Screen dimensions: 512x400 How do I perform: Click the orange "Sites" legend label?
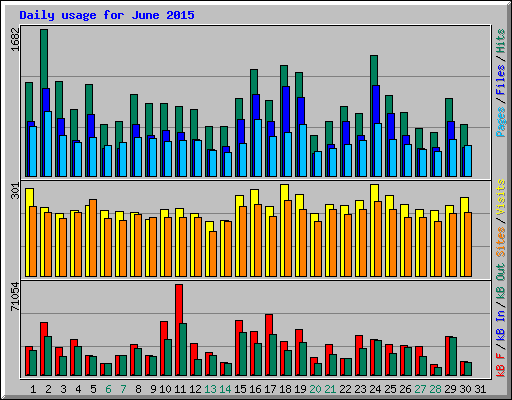(x=500, y=242)
